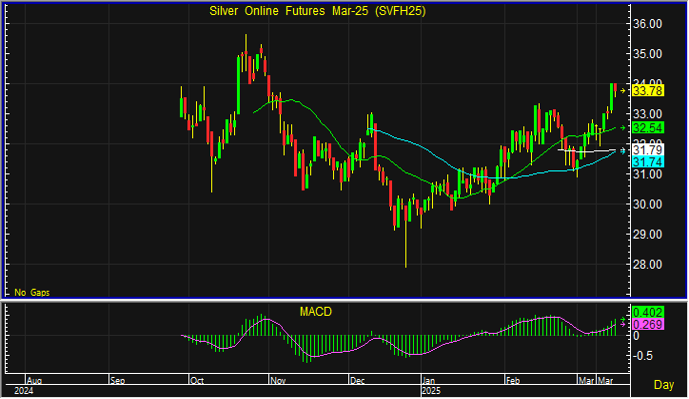Click the 33.00 price axis label
Image resolution: width=689 pixels, height=399 pixels.
pos(647,114)
